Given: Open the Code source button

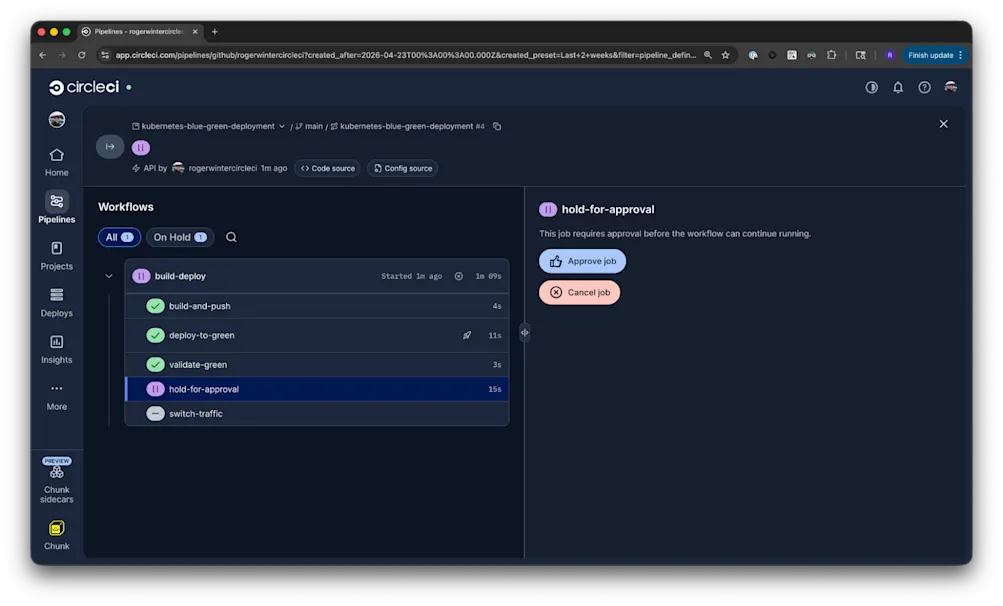Looking at the screenshot, I should pyautogui.click(x=328, y=168).
